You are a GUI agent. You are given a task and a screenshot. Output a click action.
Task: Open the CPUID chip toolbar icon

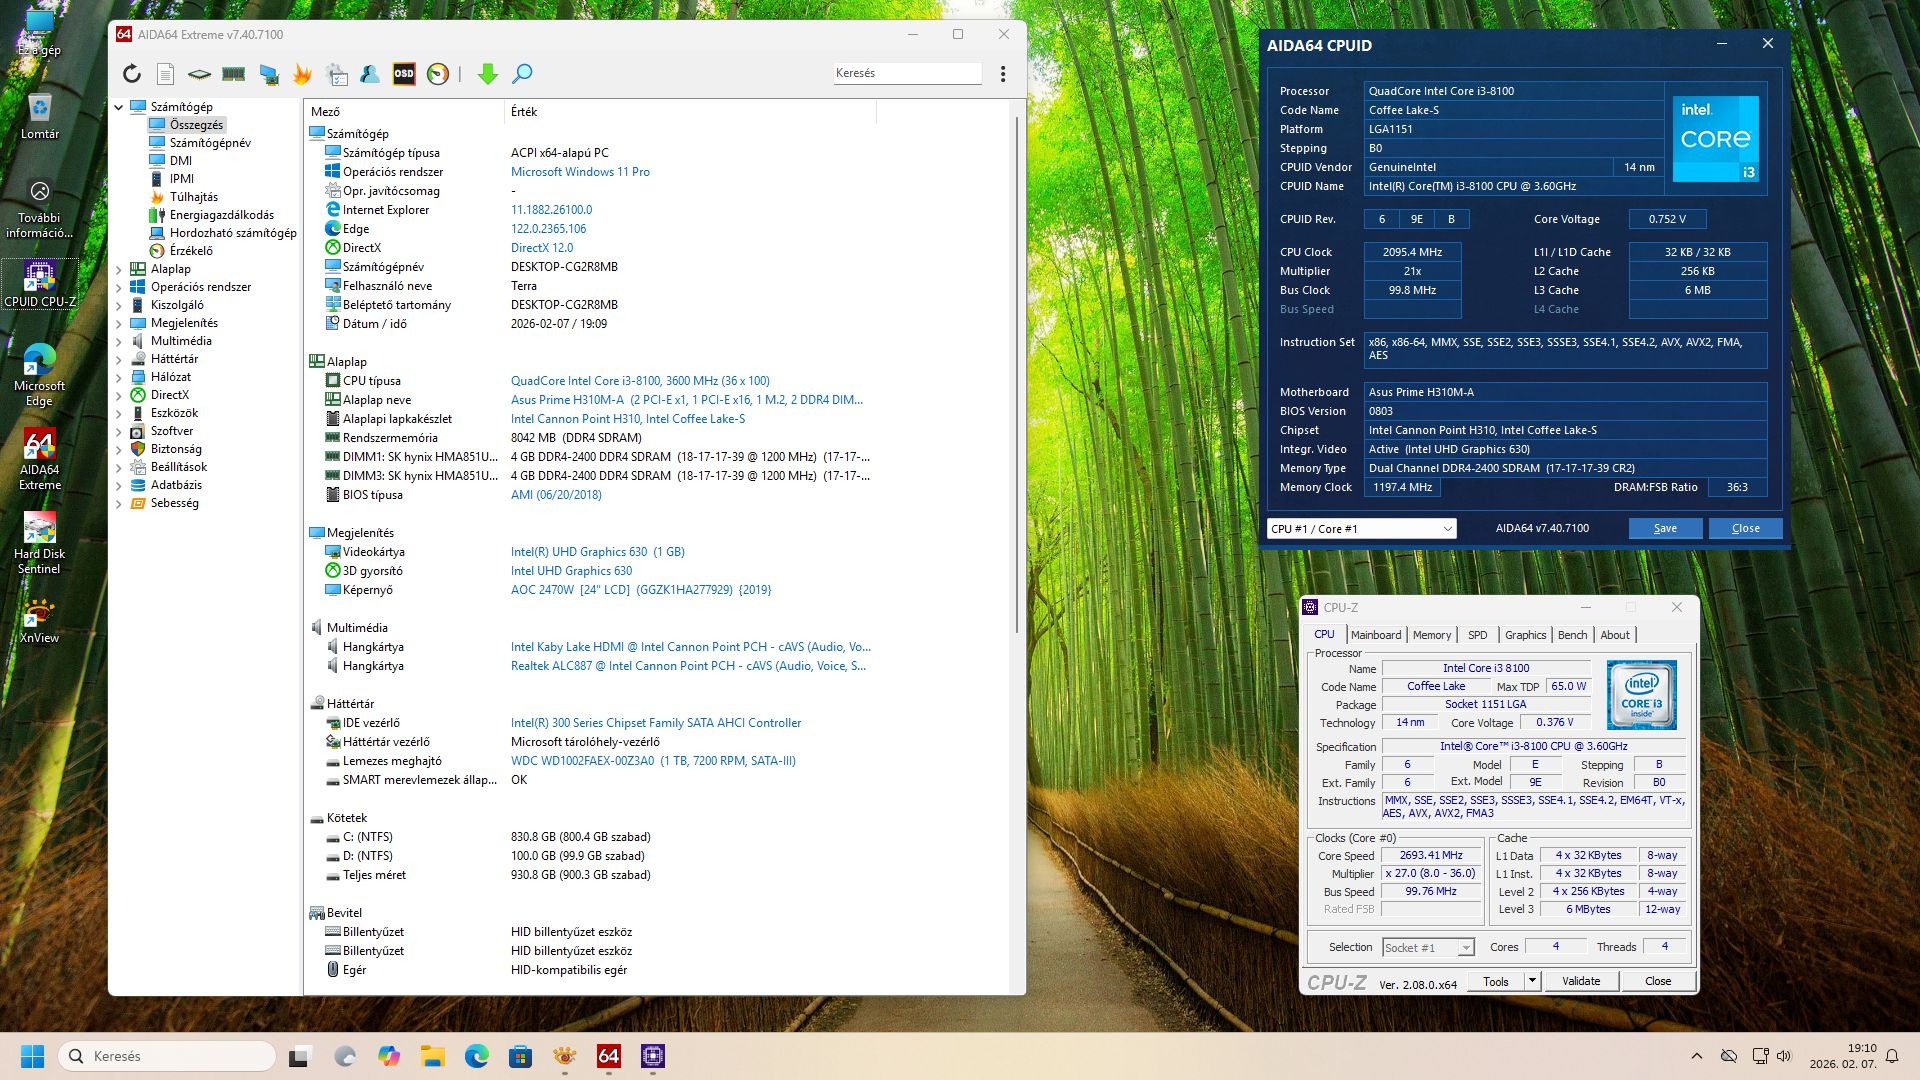pyautogui.click(x=199, y=73)
